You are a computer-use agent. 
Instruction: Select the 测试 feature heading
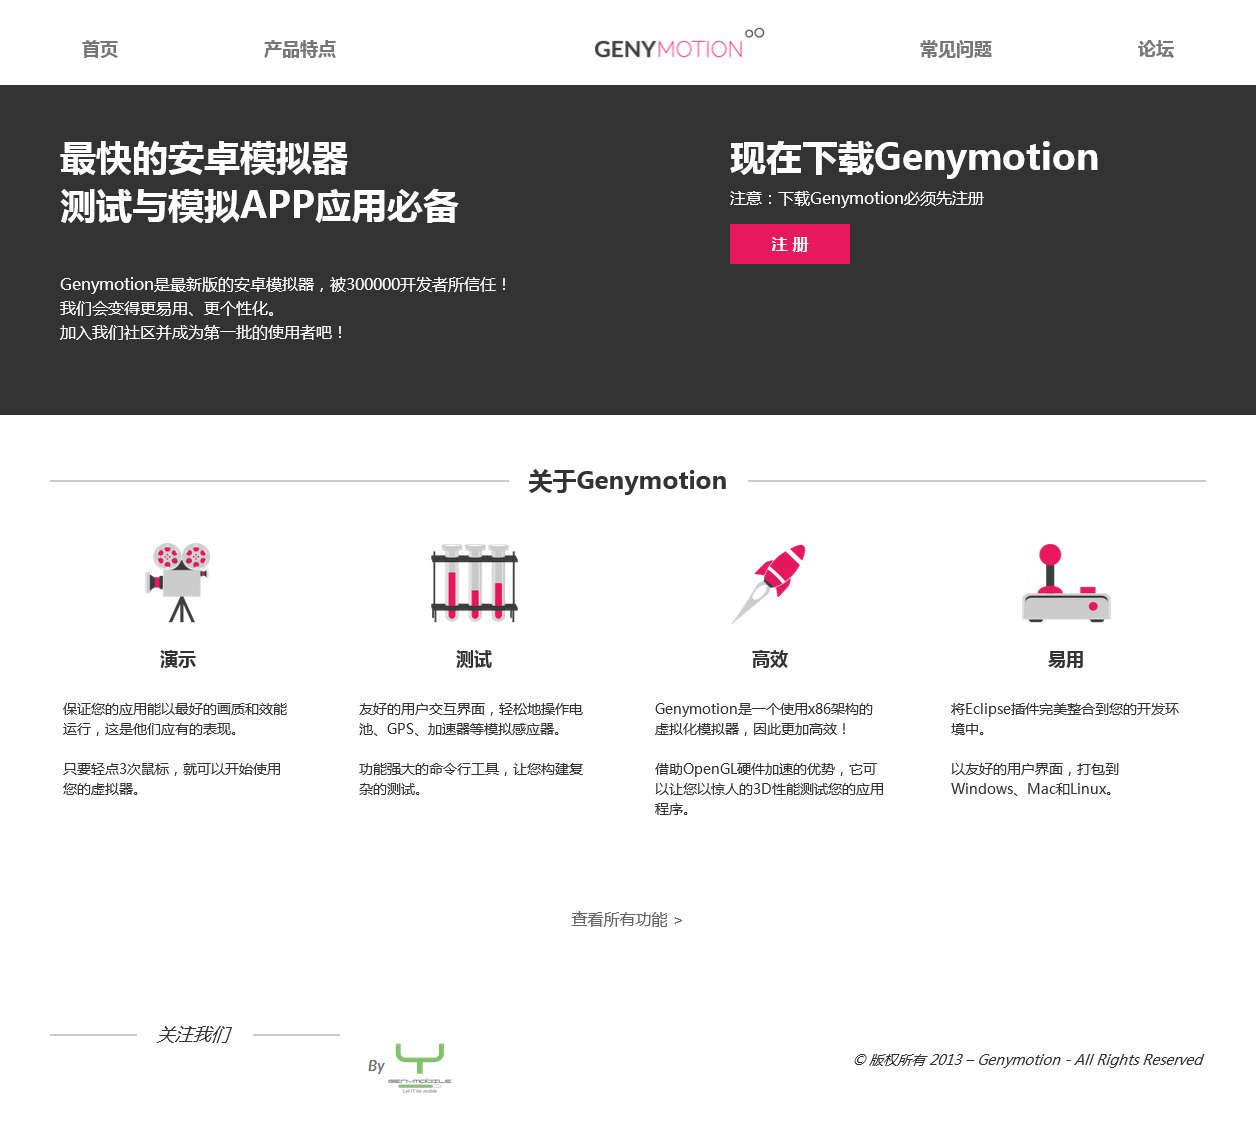coord(474,659)
